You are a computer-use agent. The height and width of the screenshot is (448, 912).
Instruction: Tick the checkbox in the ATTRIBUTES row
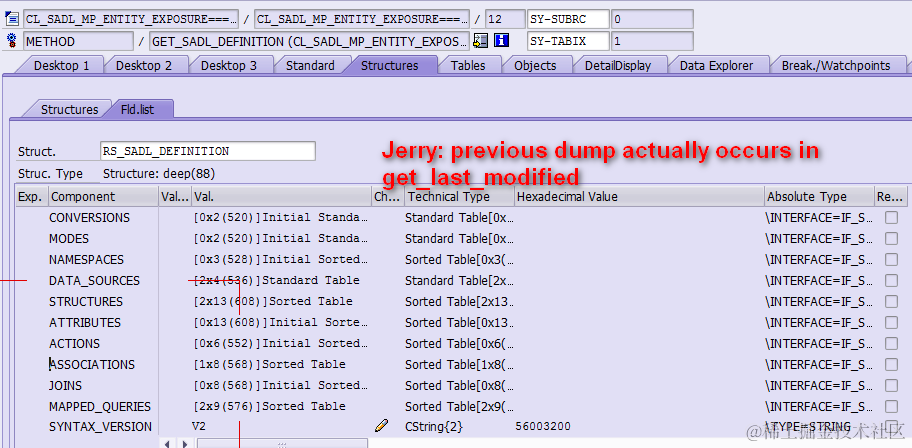(x=891, y=322)
